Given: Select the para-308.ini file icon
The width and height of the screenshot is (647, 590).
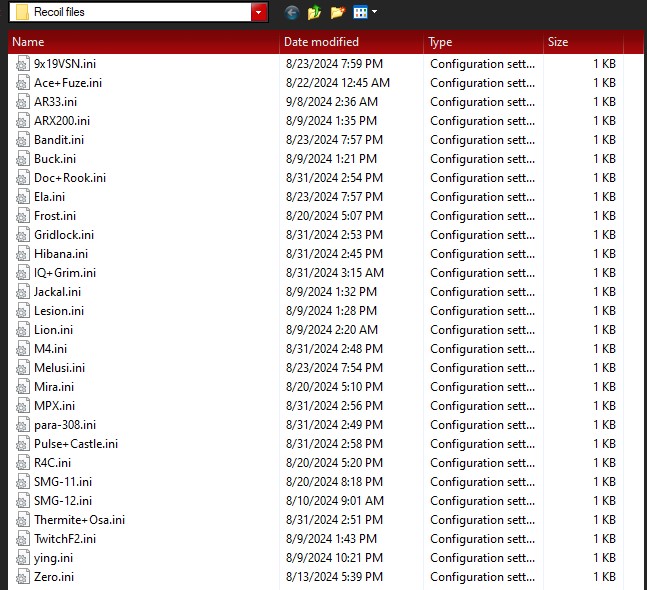Looking at the screenshot, I should (23, 424).
